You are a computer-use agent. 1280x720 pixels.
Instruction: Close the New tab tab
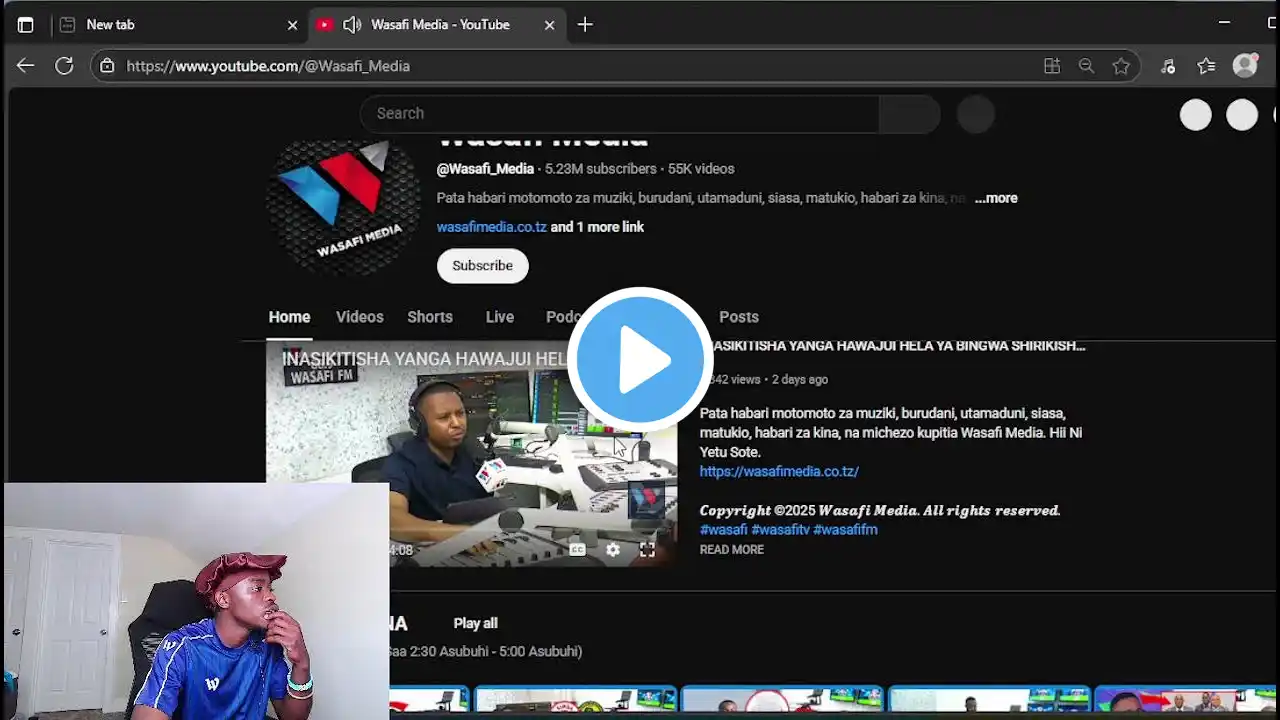[292, 25]
